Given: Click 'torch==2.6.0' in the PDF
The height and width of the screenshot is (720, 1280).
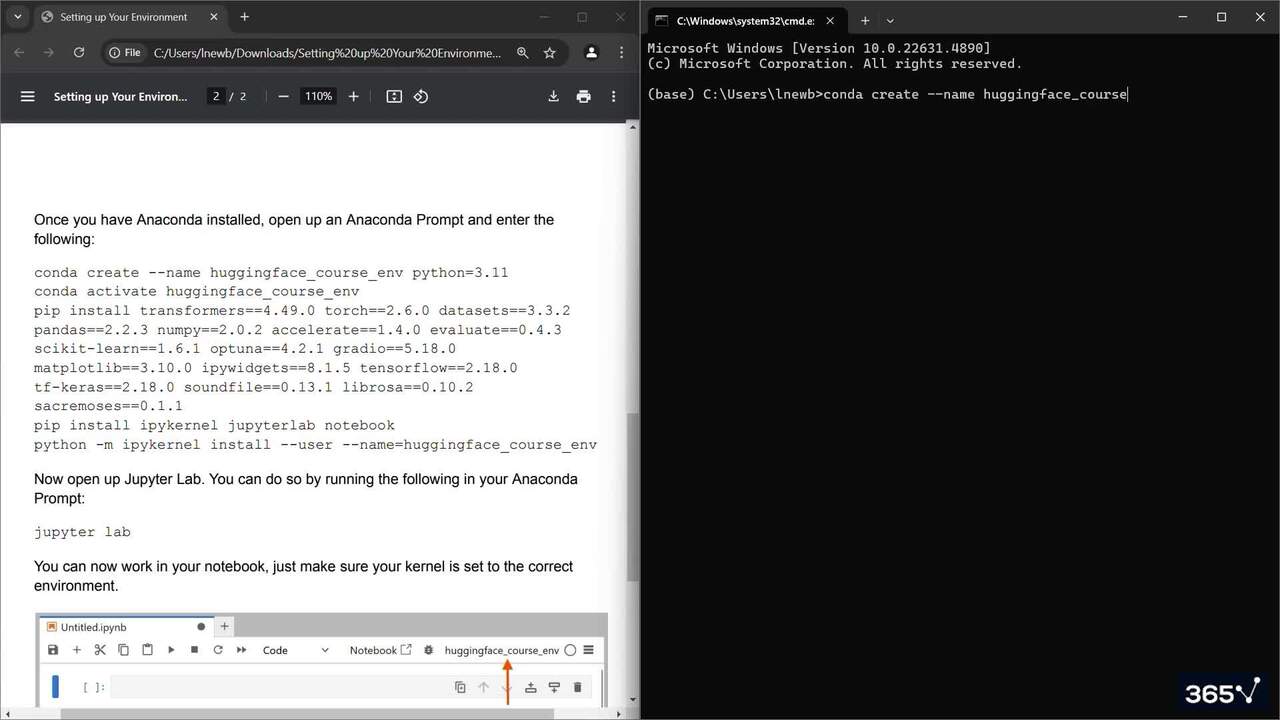Looking at the screenshot, I should [377, 310].
